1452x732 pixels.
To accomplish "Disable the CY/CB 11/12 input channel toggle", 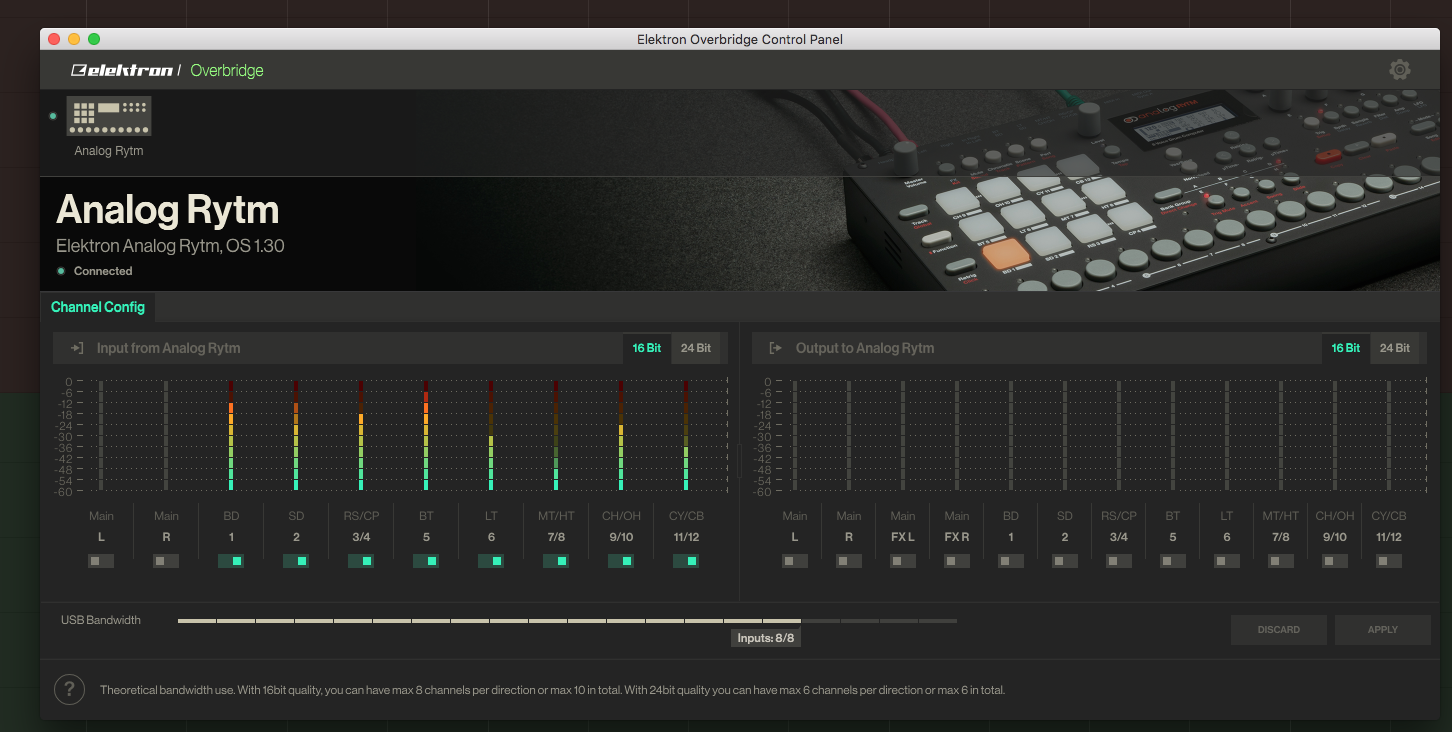I will (686, 561).
